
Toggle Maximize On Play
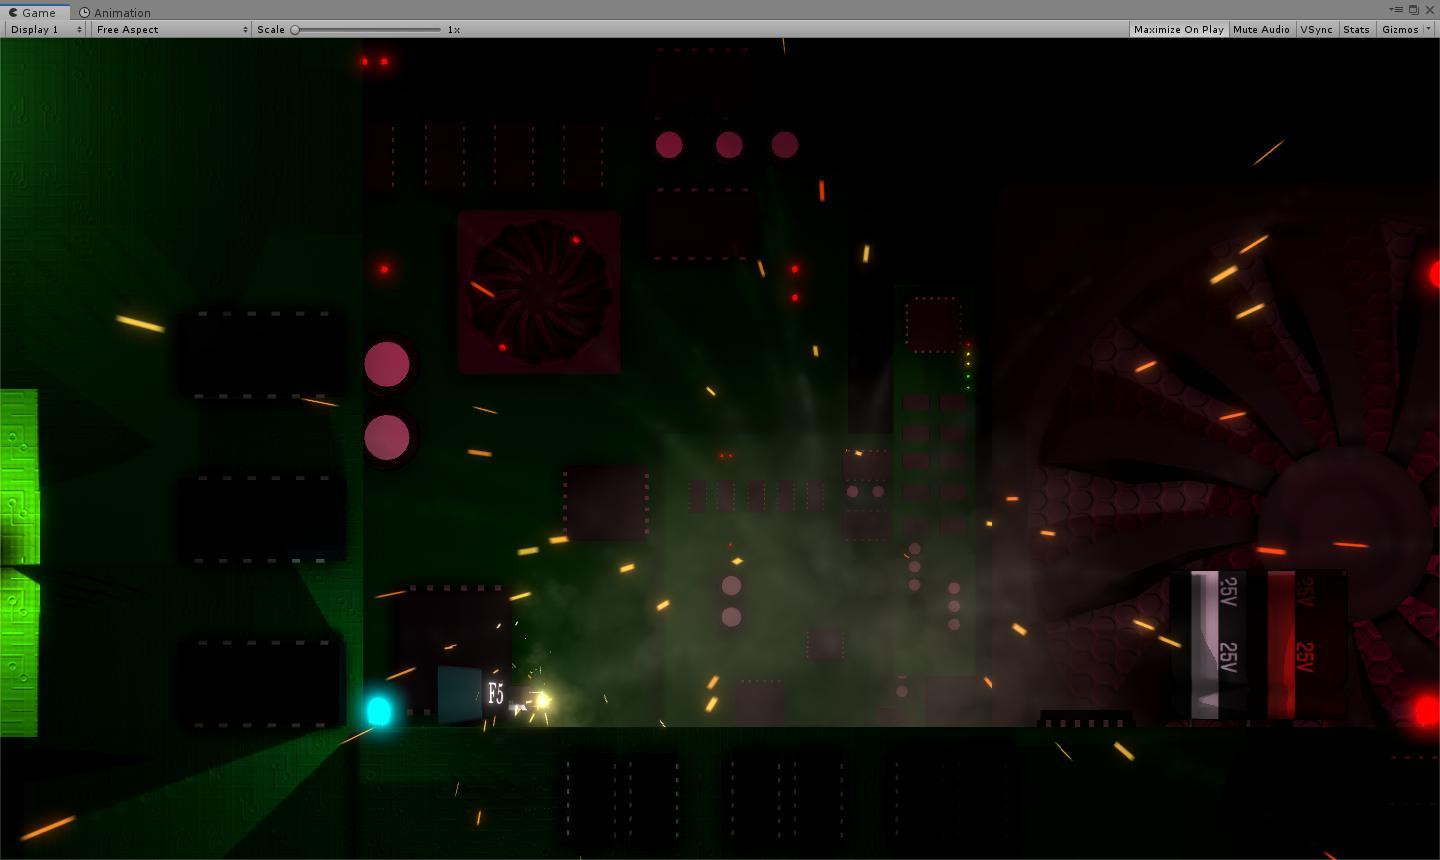[x=1178, y=29]
